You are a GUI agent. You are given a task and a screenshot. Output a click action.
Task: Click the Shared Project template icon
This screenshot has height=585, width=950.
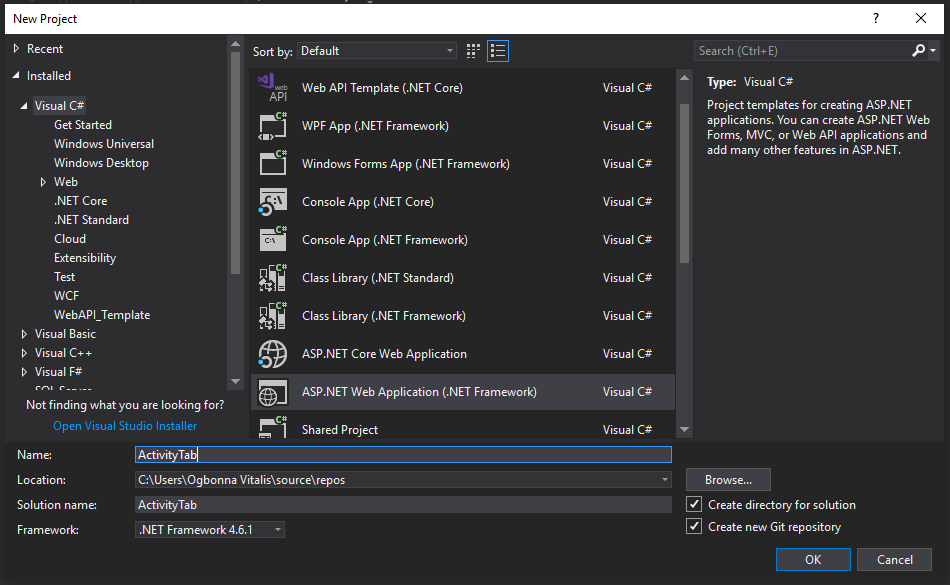[273, 428]
